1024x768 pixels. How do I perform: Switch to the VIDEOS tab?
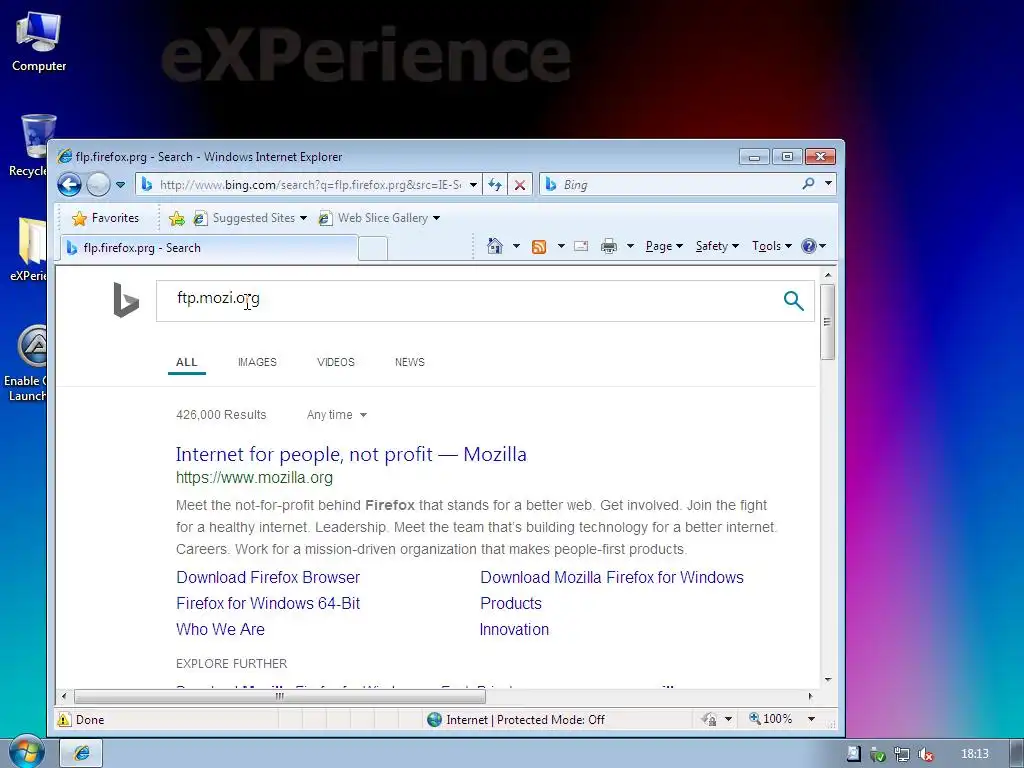point(336,362)
